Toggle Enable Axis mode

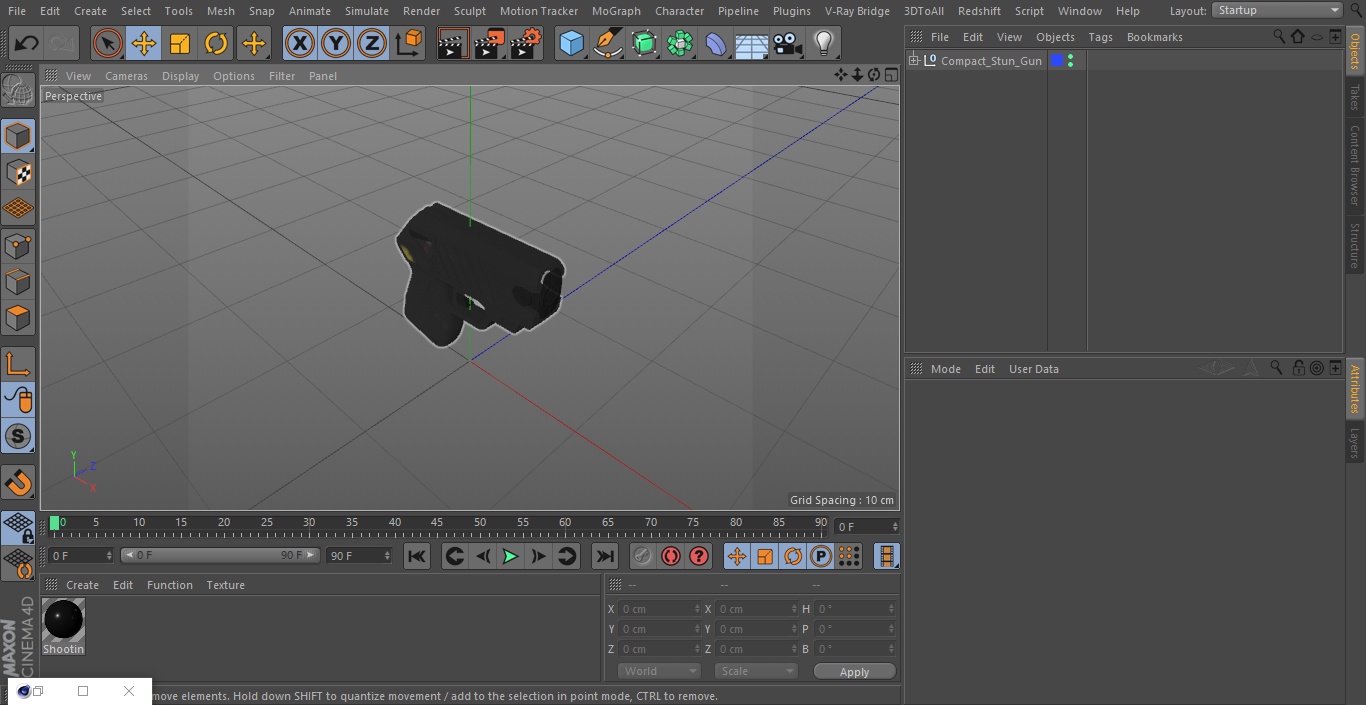coord(18,365)
